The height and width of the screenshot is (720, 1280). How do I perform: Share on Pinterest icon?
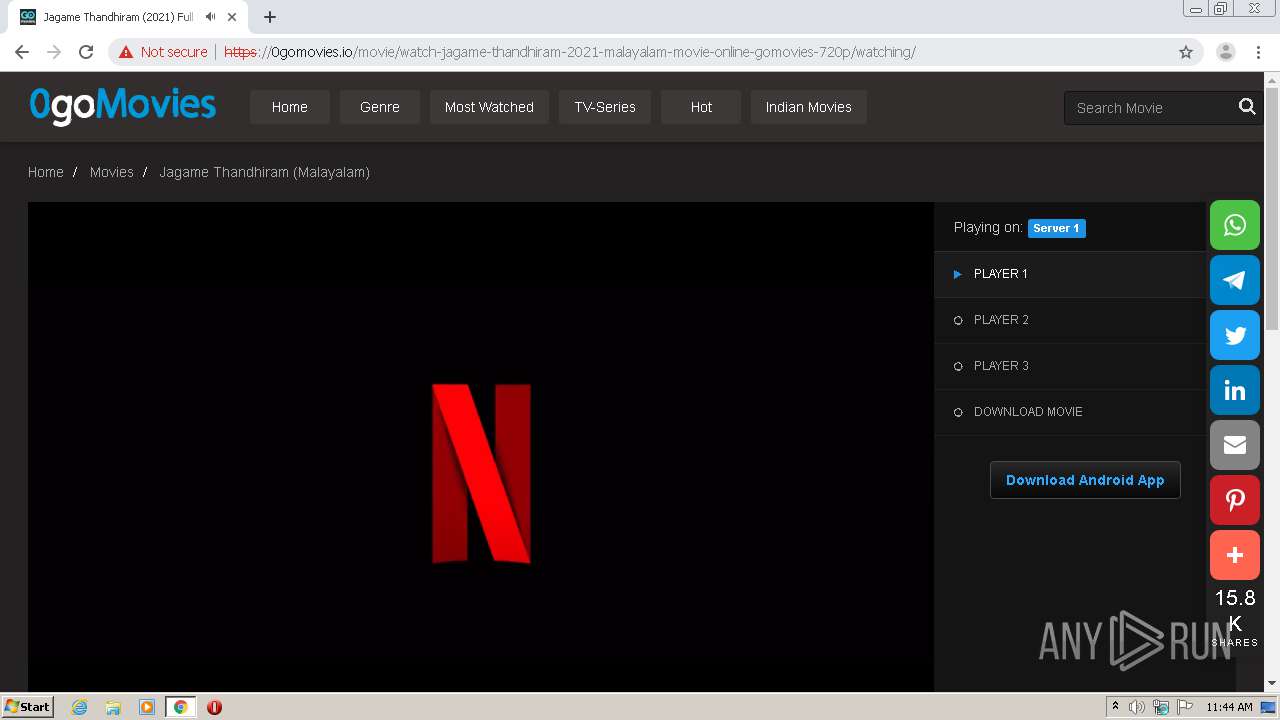tap(1235, 500)
